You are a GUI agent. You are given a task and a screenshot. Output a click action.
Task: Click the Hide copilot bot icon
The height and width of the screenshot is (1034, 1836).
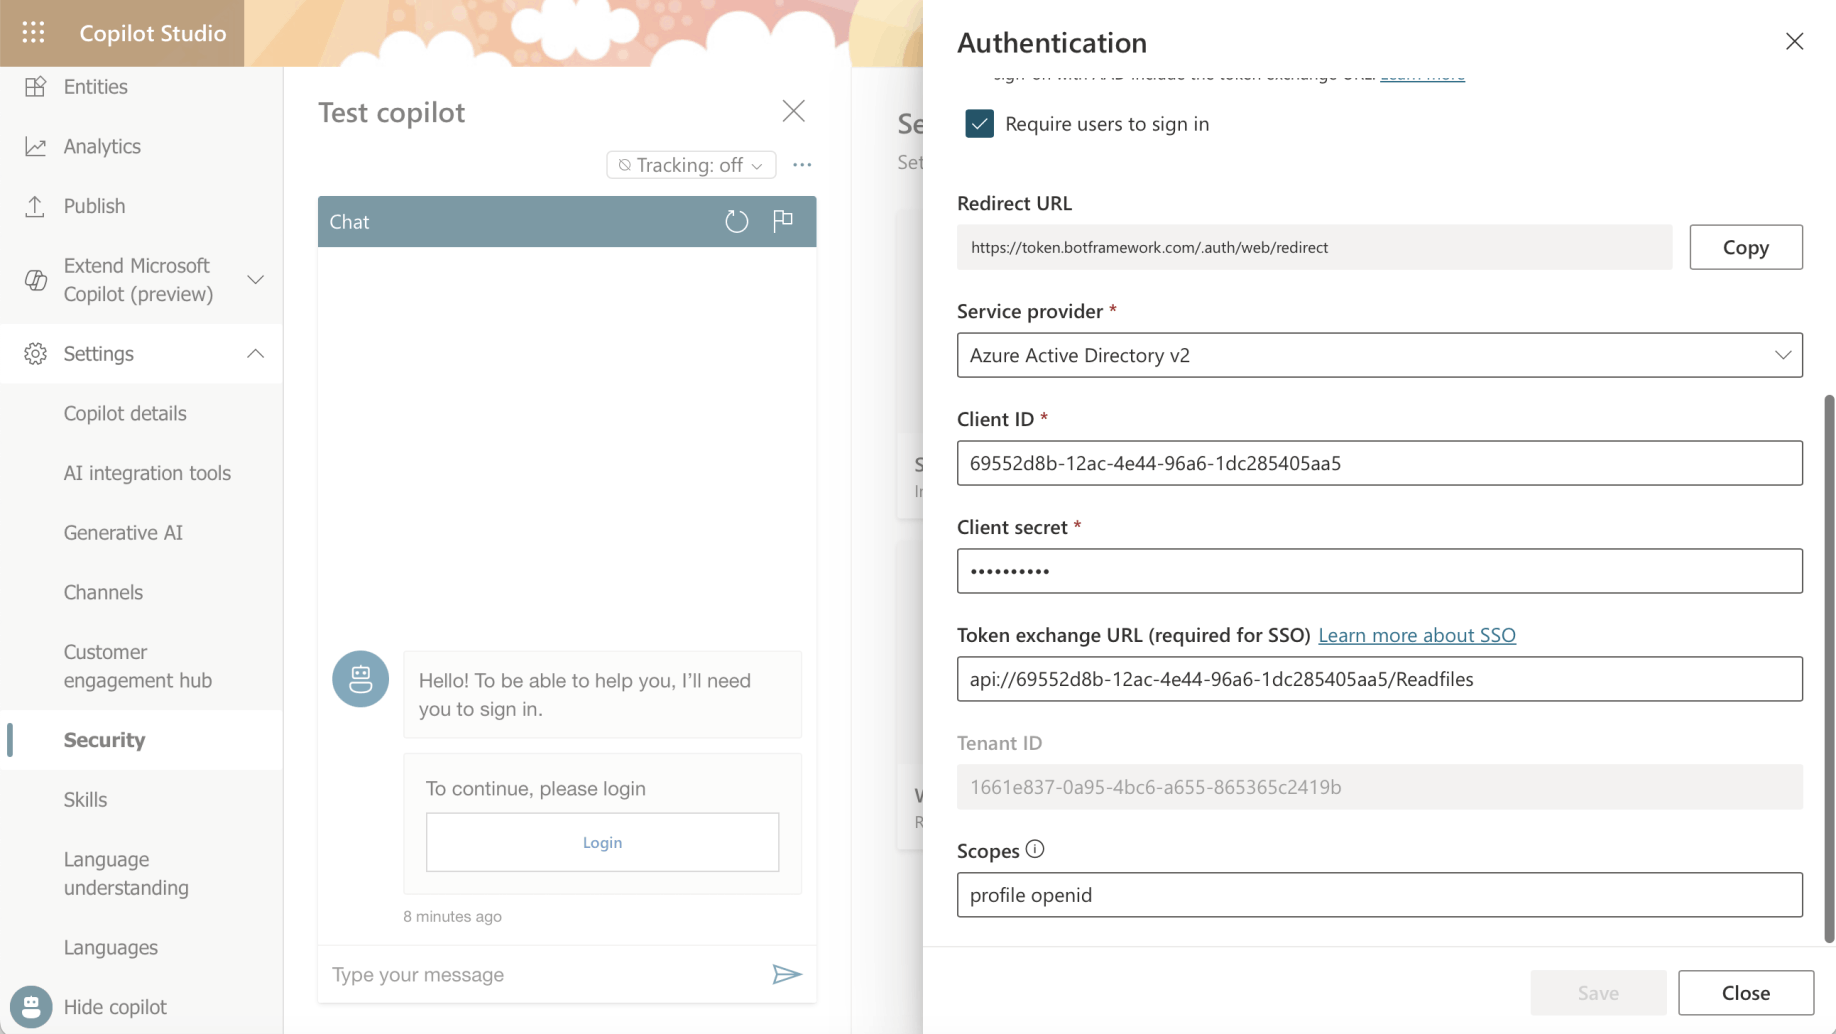tap(31, 1007)
